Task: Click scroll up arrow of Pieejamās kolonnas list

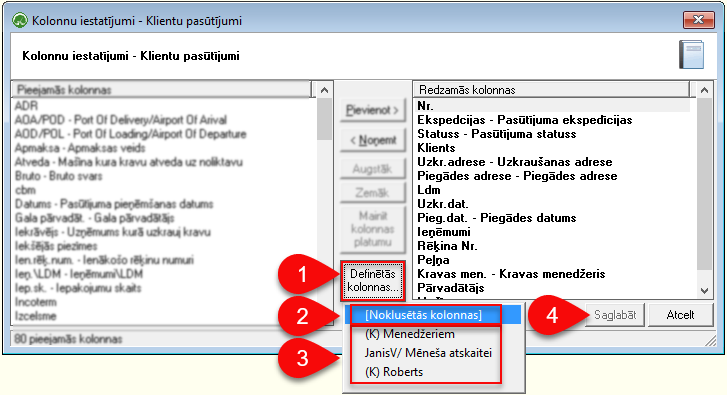Action: [325, 90]
